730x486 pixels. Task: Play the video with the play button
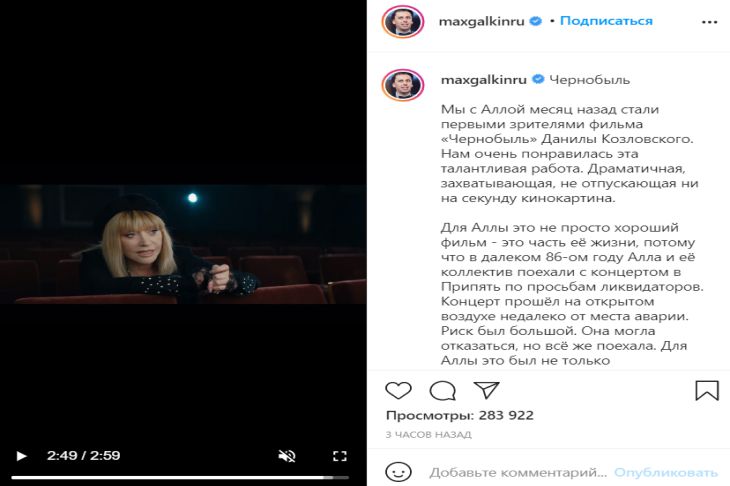click(x=21, y=456)
